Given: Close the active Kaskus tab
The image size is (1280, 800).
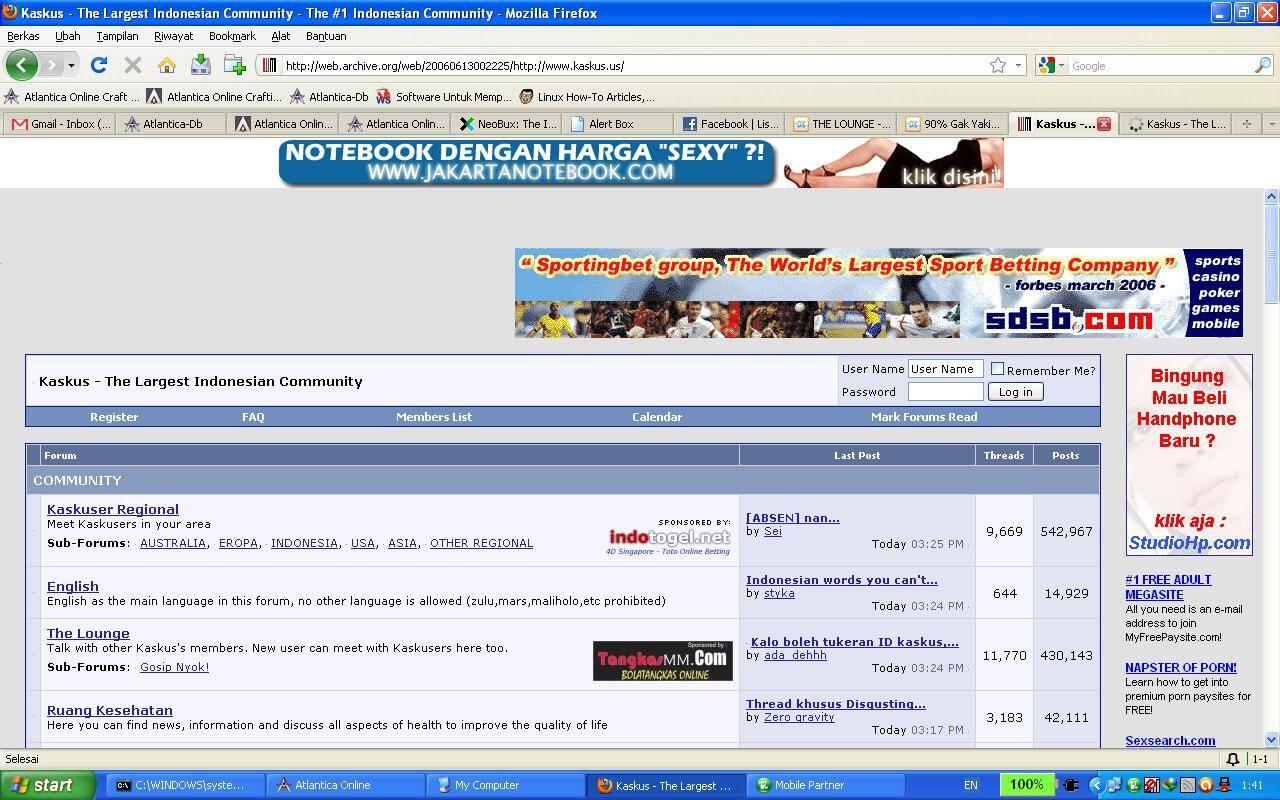Looking at the screenshot, I should [x=1104, y=124].
